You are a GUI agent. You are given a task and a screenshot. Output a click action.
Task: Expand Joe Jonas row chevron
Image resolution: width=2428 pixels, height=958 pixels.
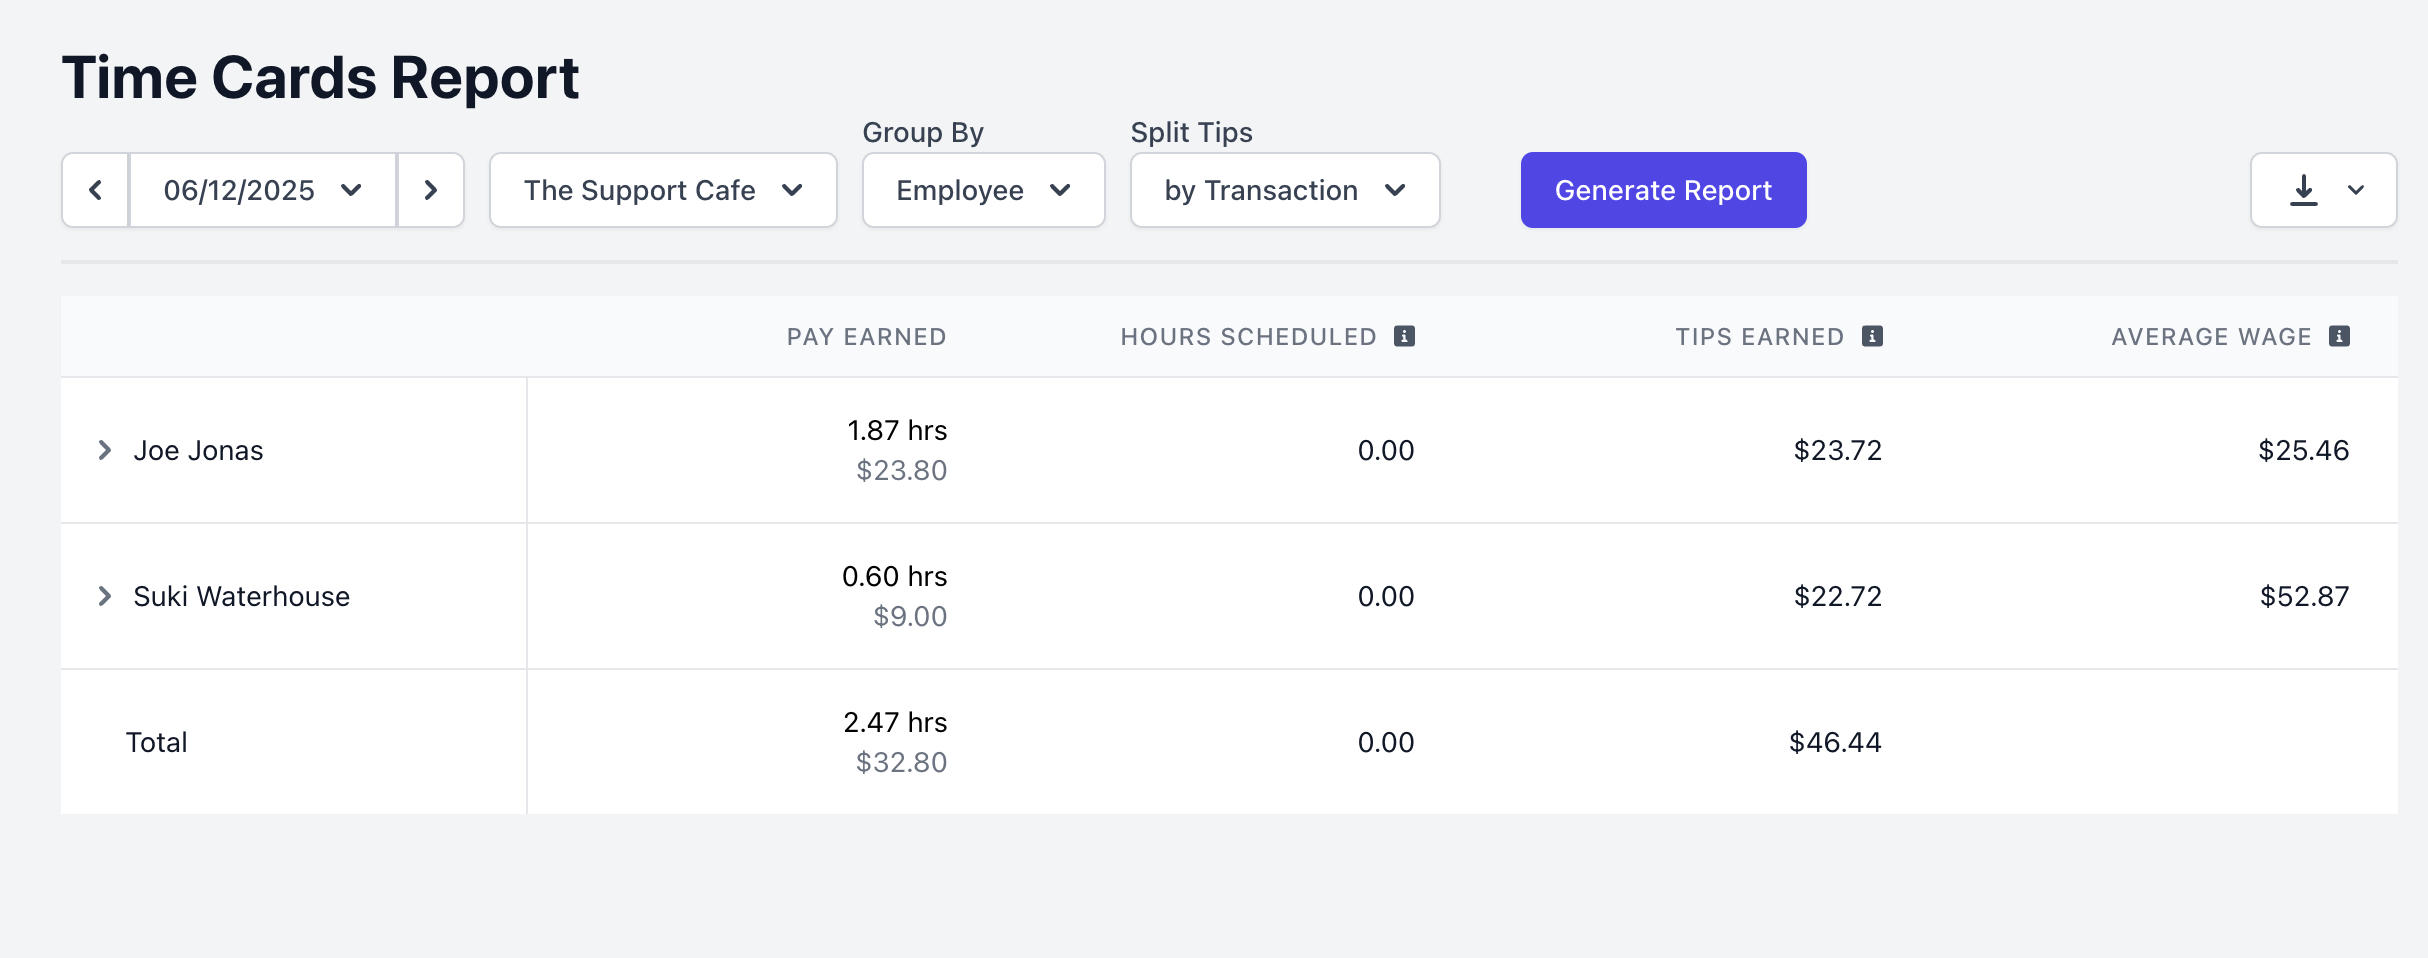click(104, 450)
